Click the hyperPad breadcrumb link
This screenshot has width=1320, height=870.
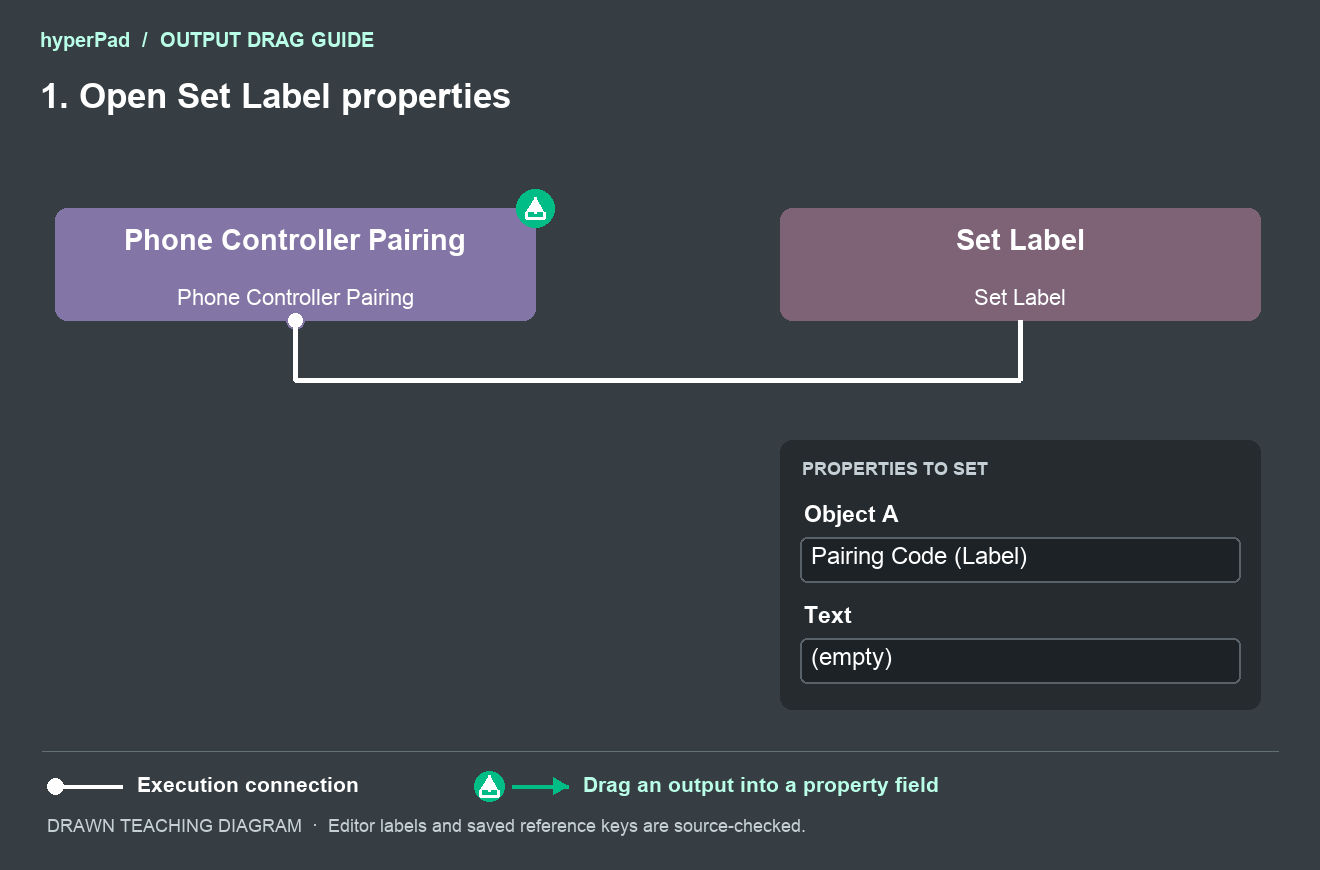click(x=85, y=41)
